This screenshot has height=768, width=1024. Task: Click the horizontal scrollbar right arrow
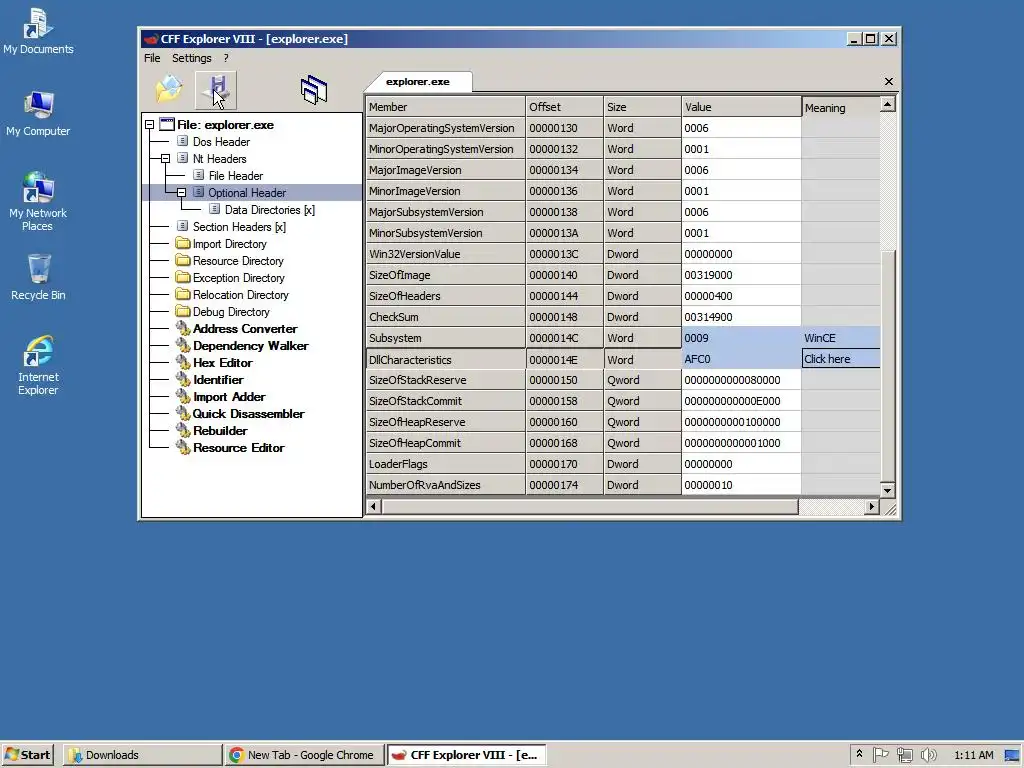[x=871, y=506]
